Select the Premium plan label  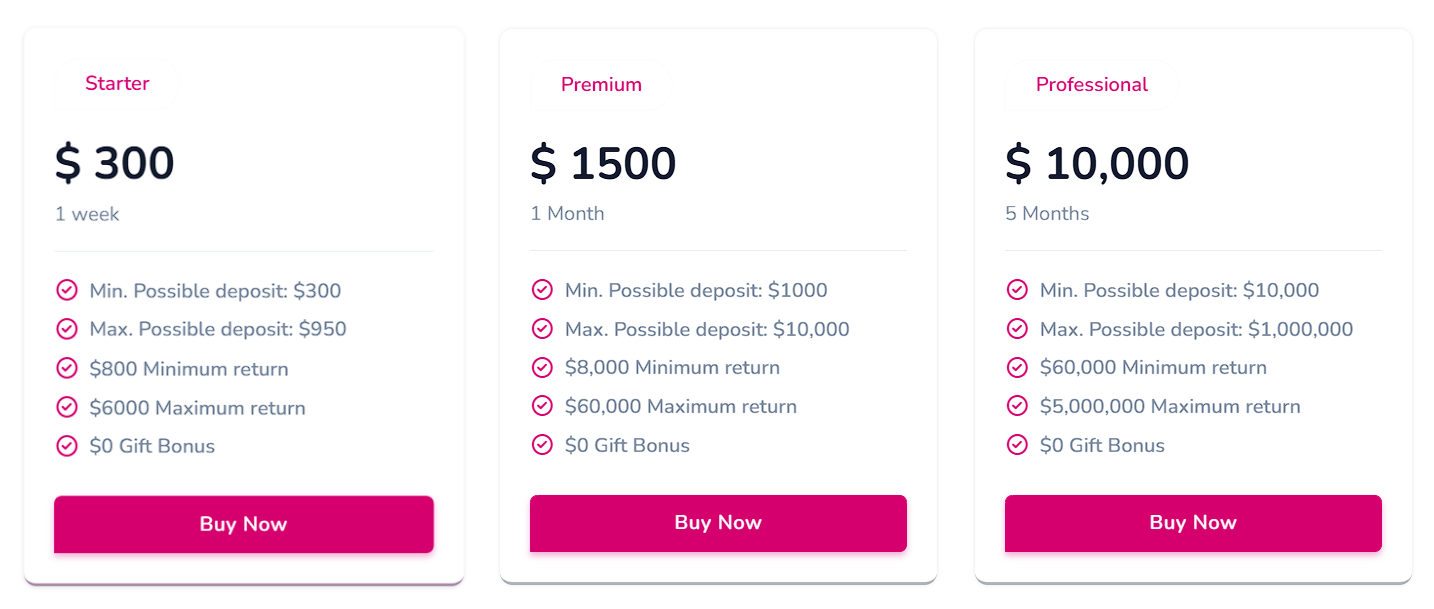tap(601, 85)
